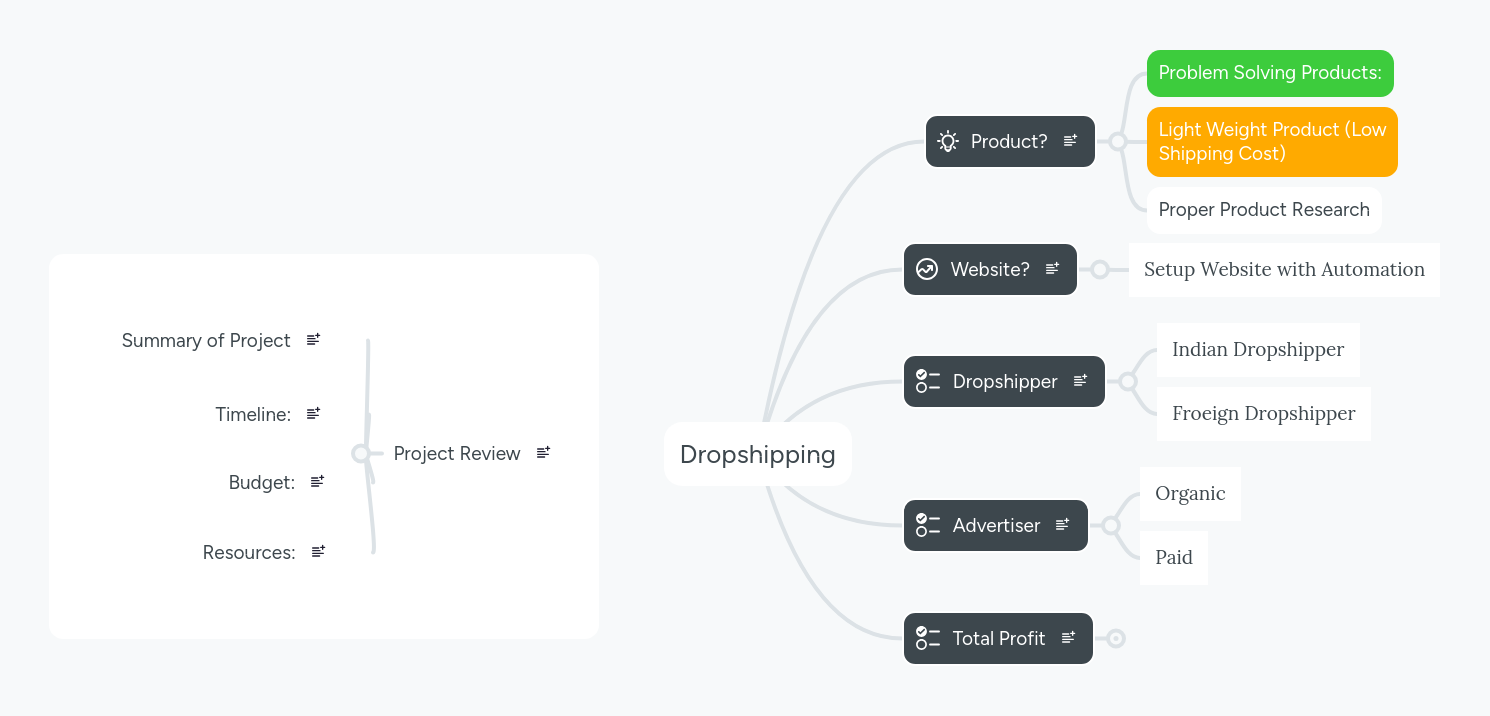Toggle the circle on the Product? branch
The width and height of the screenshot is (1490, 716).
coord(1119,141)
